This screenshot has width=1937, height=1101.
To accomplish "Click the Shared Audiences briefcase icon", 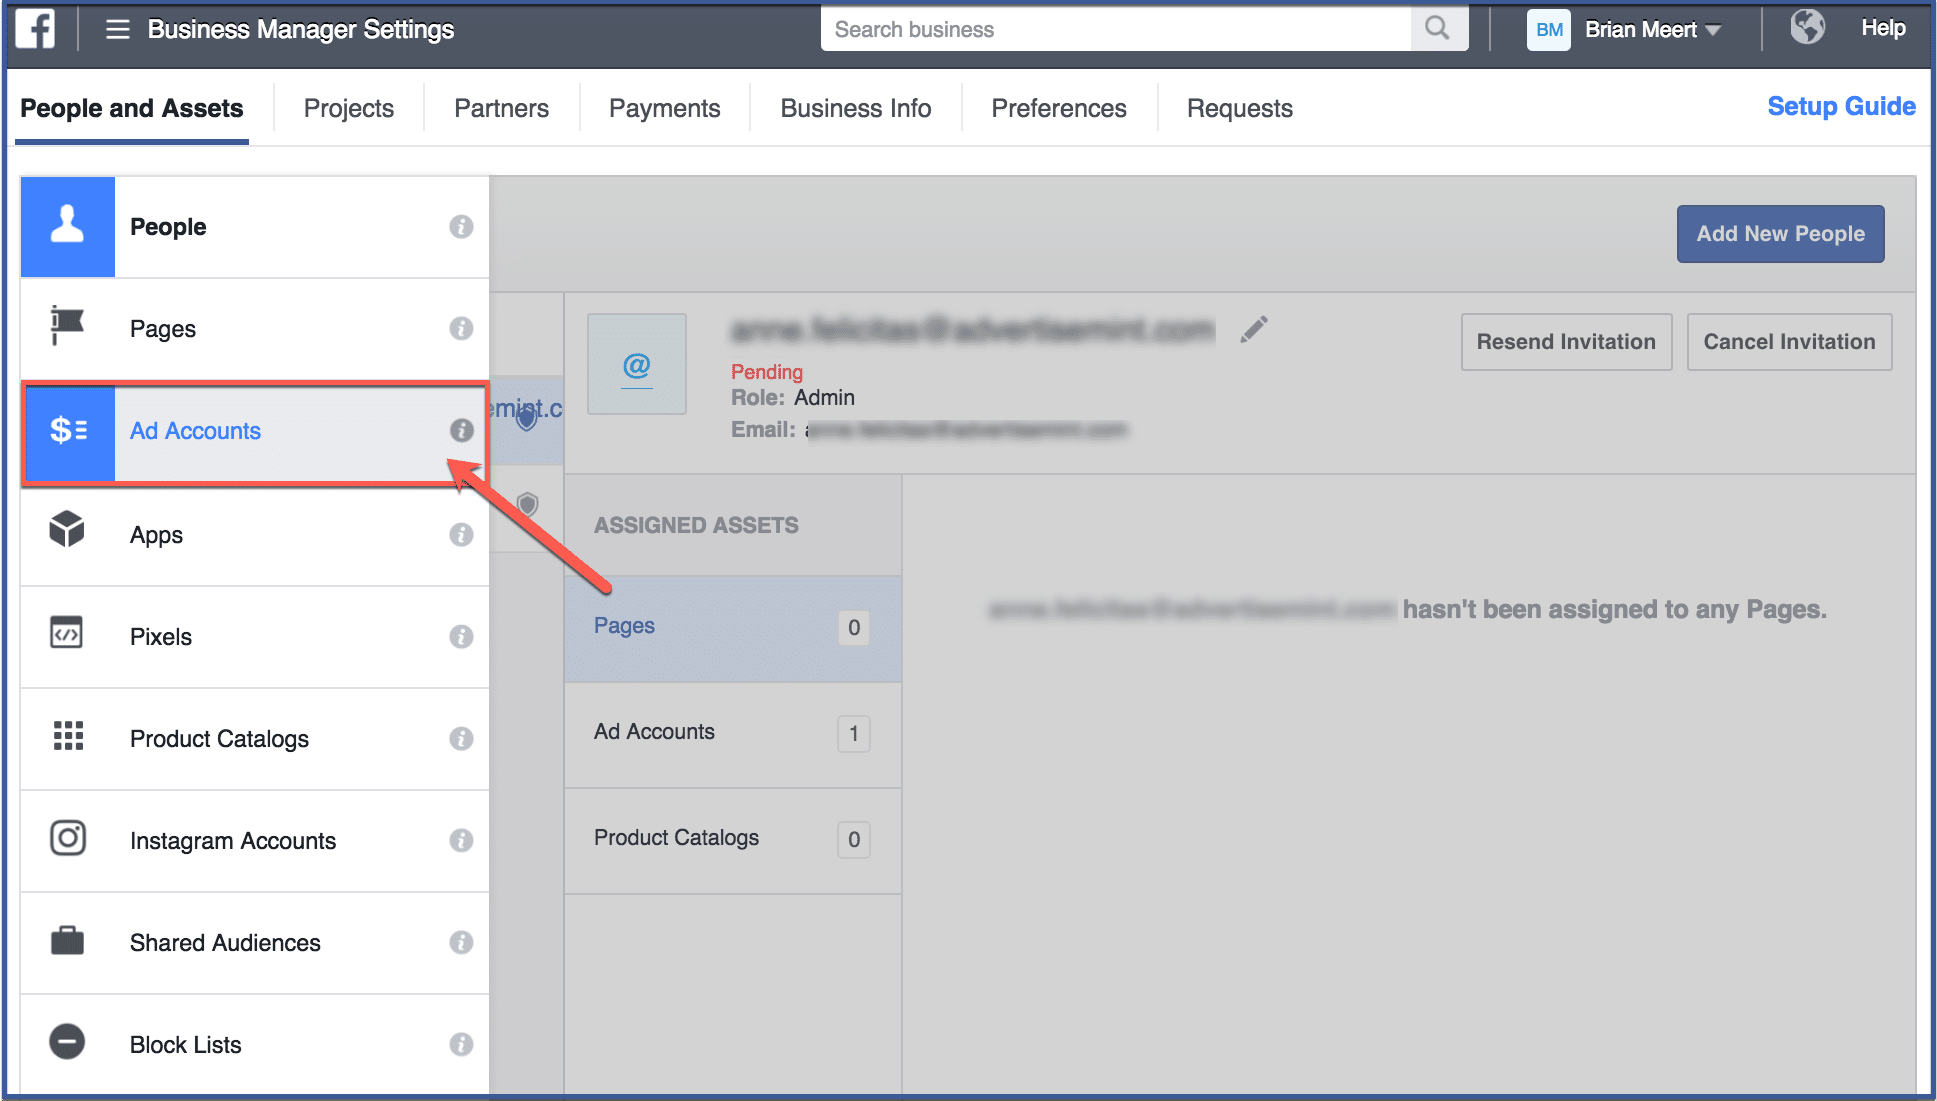I will [x=68, y=941].
